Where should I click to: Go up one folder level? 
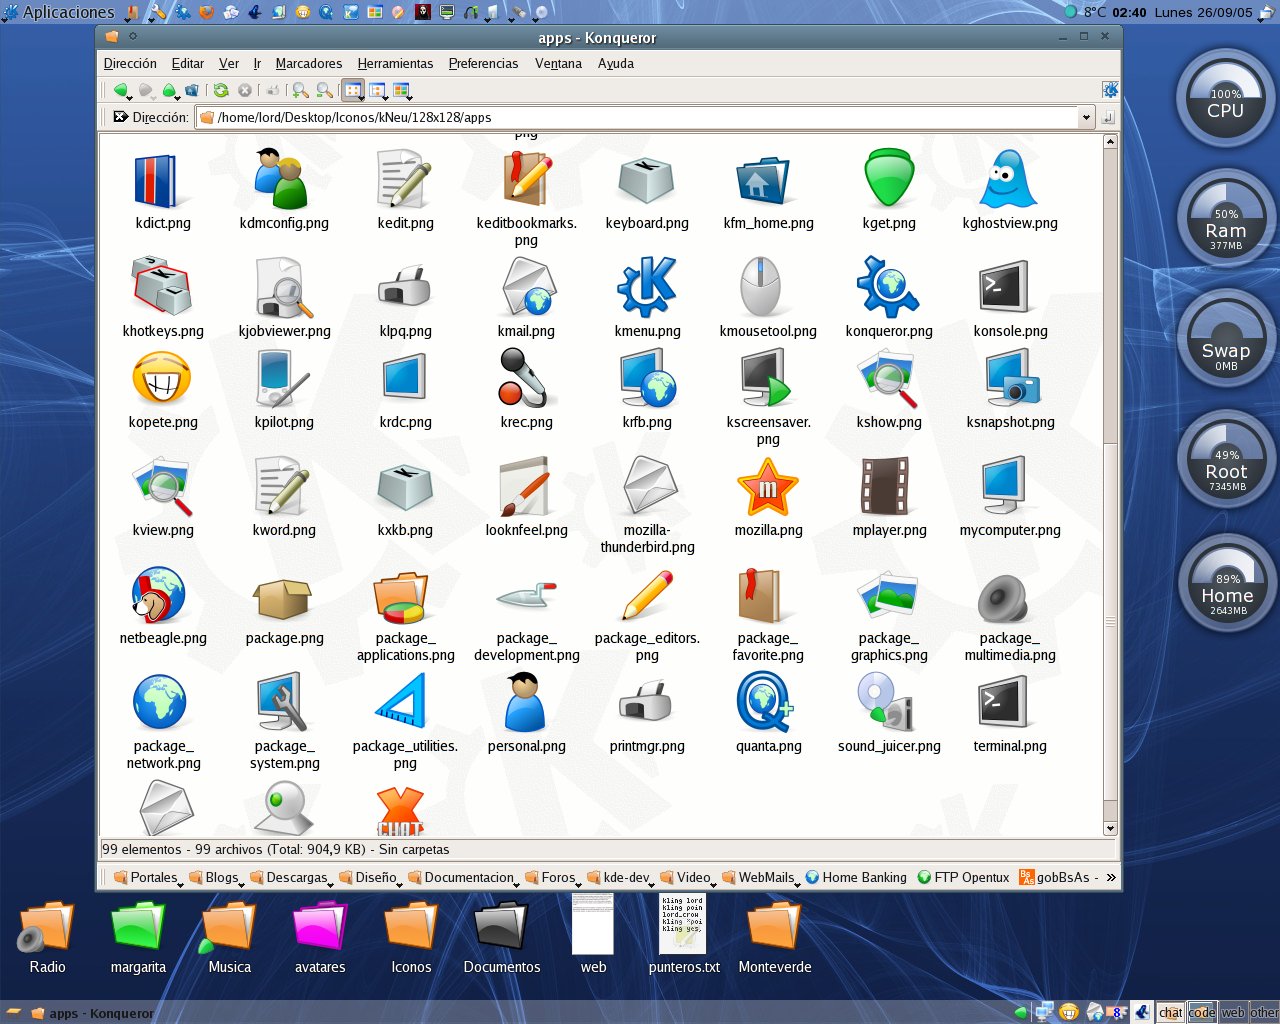168,90
